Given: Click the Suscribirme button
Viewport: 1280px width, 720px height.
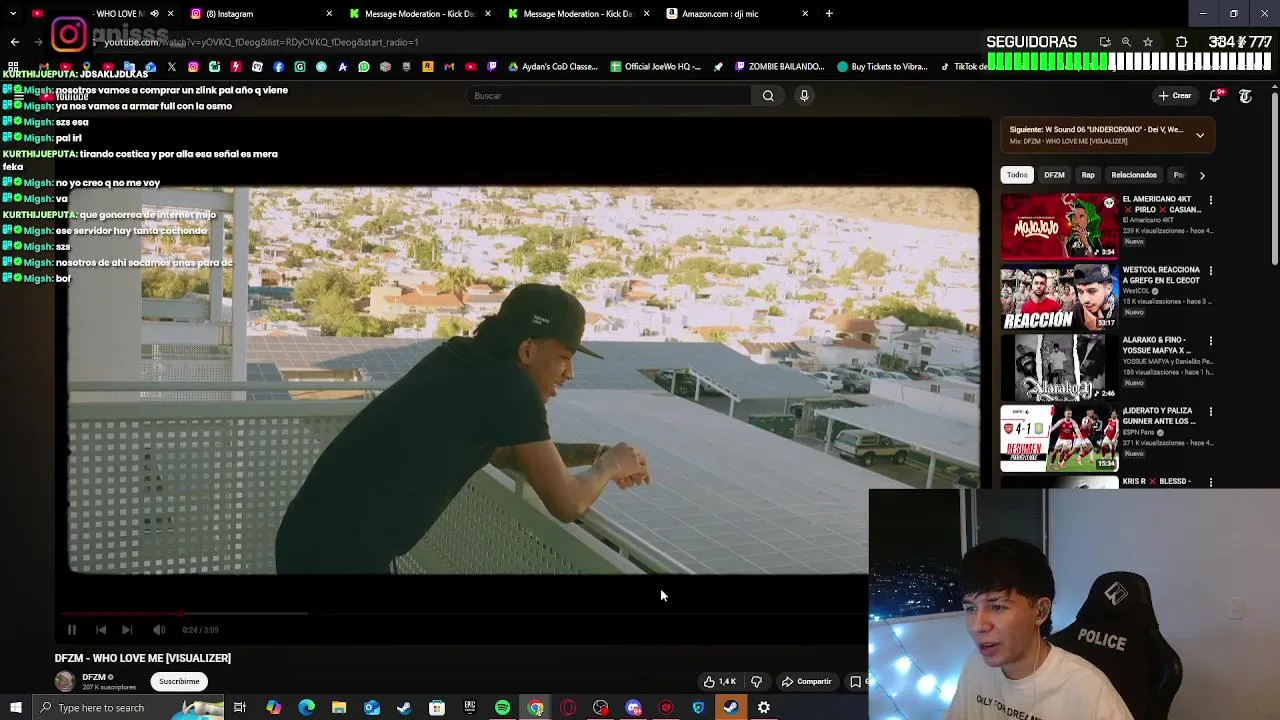Looking at the screenshot, I should click(x=179, y=681).
